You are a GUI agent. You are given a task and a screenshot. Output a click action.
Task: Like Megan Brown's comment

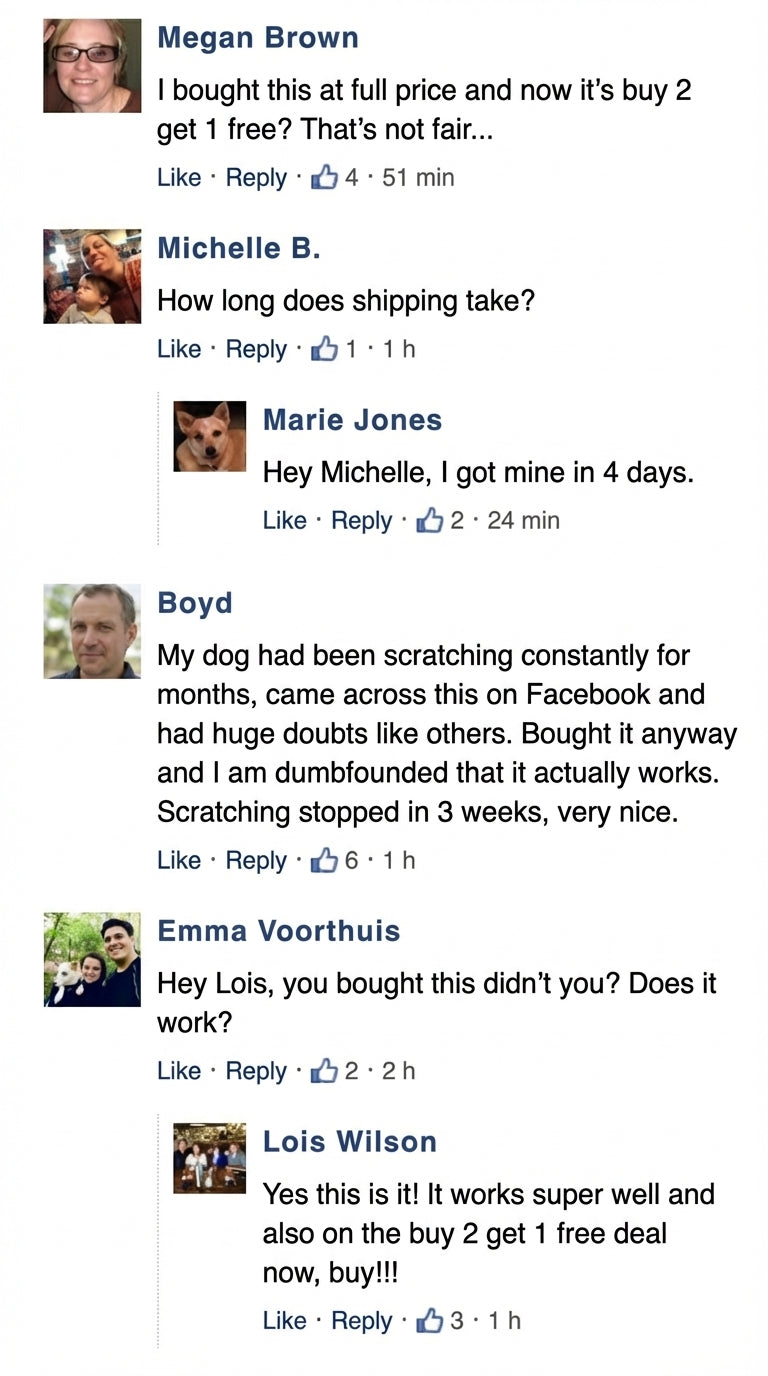(179, 178)
